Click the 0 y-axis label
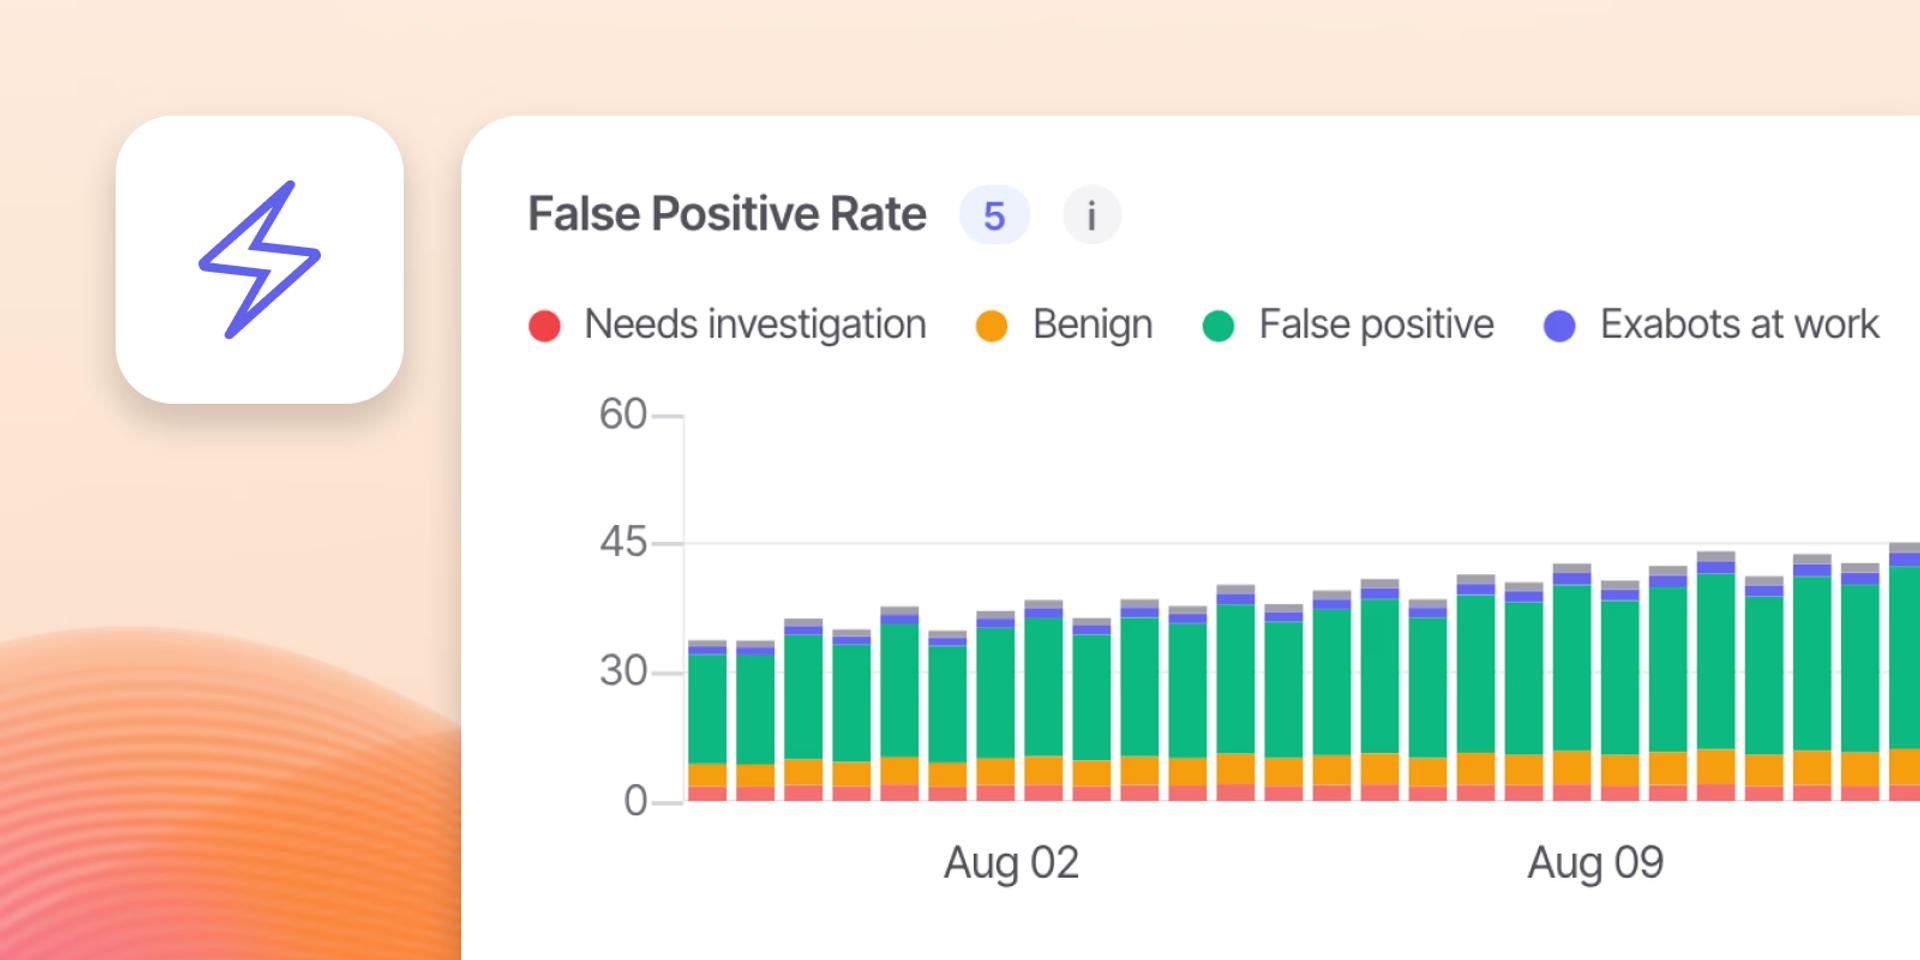The width and height of the screenshot is (1920, 960). pos(636,801)
